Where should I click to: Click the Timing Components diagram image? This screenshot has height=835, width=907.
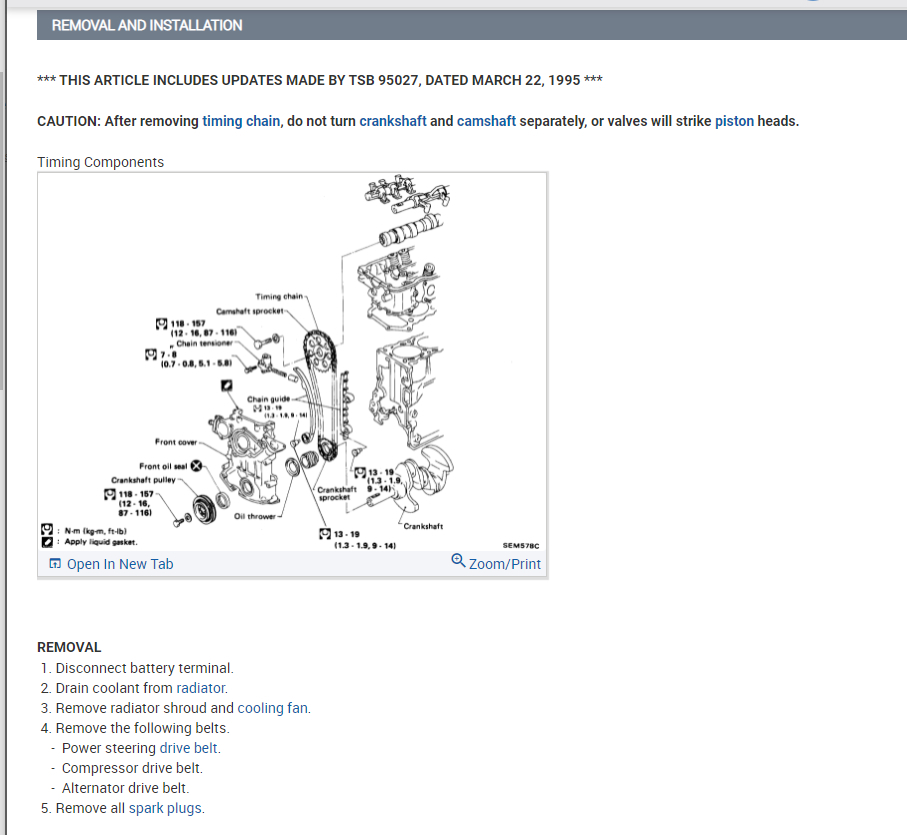292,361
